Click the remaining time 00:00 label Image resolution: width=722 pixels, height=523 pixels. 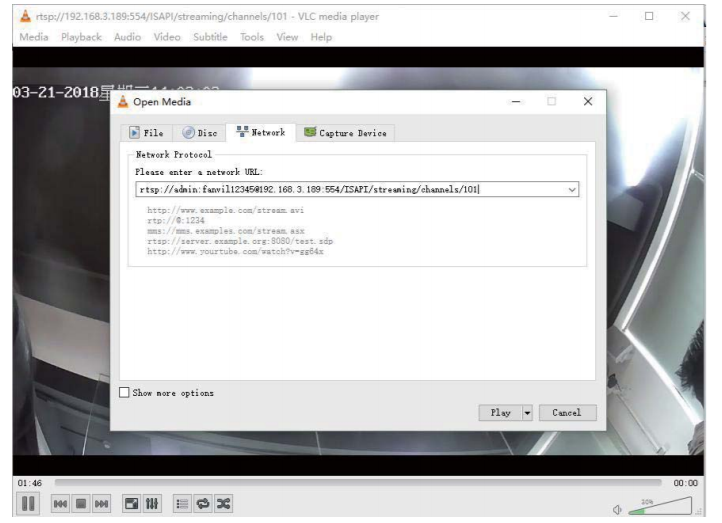point(686,483)
